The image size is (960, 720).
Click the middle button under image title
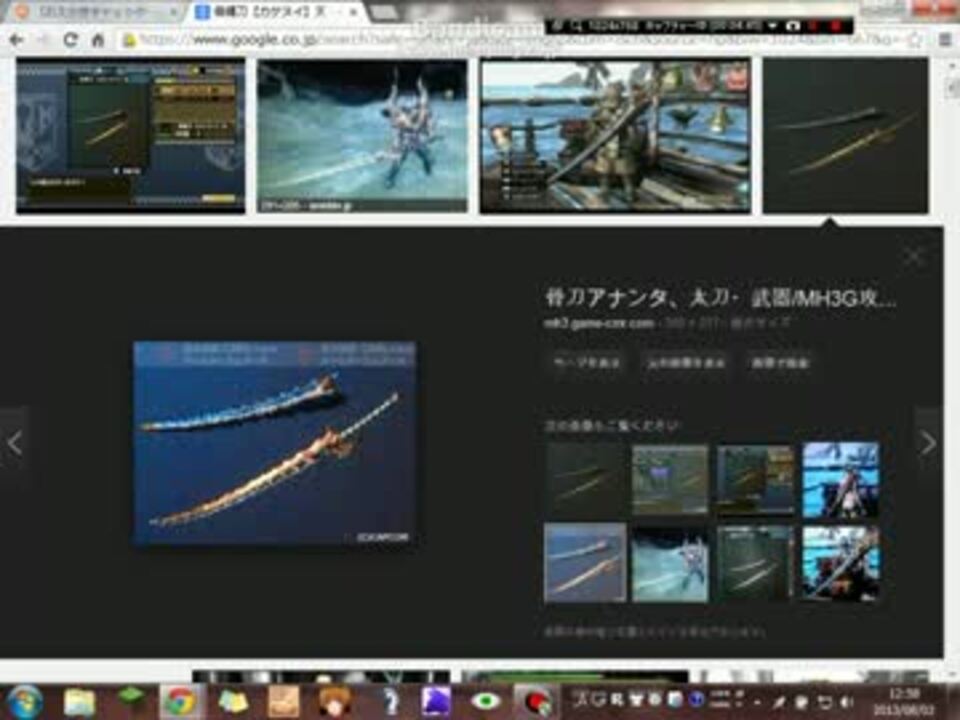(x=686, y=363)
